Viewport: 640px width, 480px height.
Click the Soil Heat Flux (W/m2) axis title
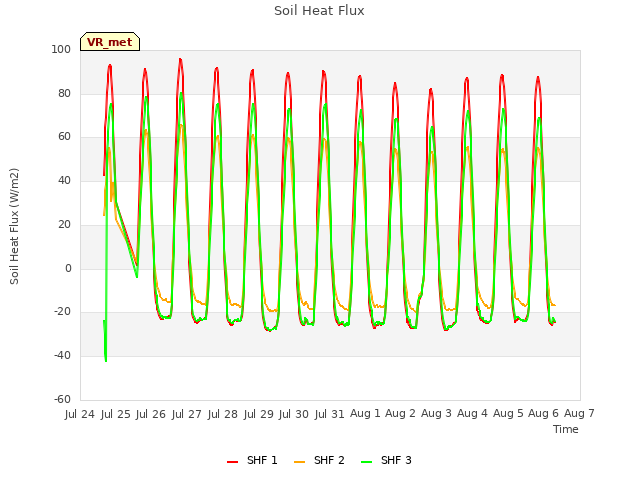pos(14,226)
